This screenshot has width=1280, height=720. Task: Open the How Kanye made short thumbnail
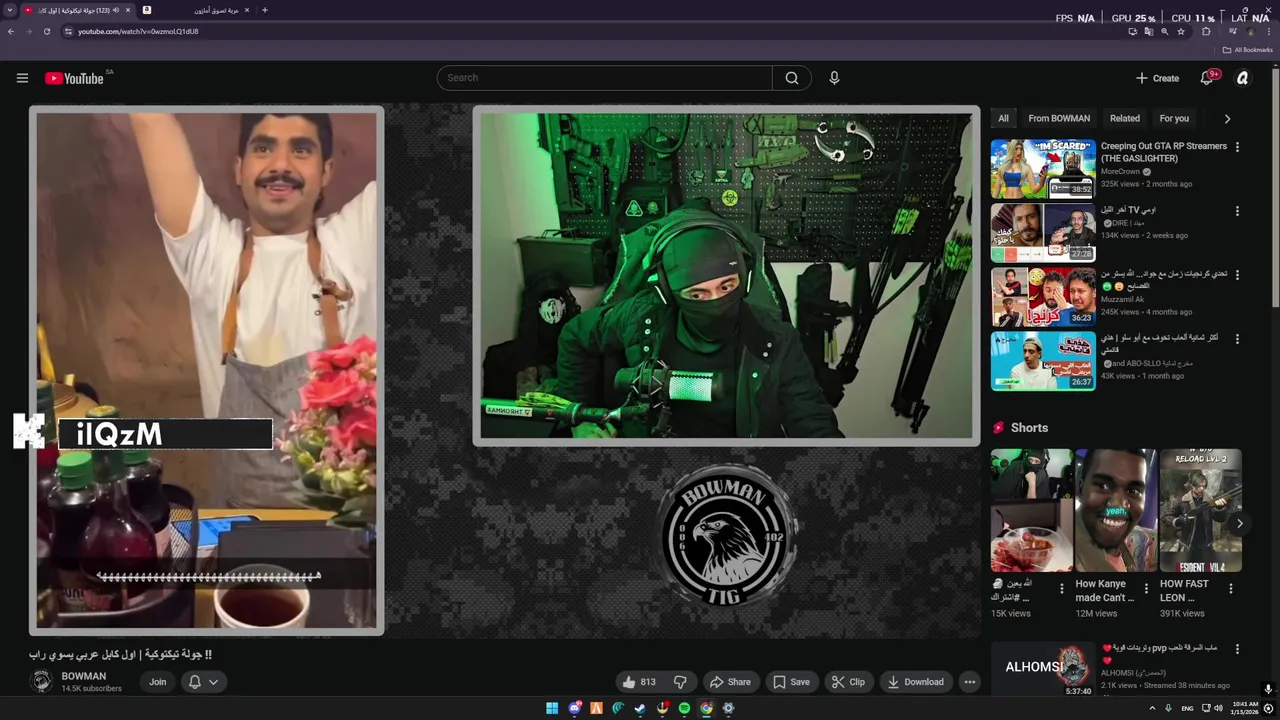(x=1116, y=510)
